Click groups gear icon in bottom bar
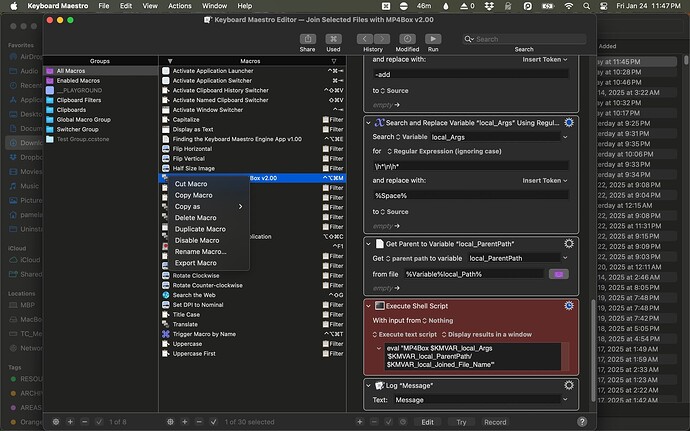 coord(56,422)
